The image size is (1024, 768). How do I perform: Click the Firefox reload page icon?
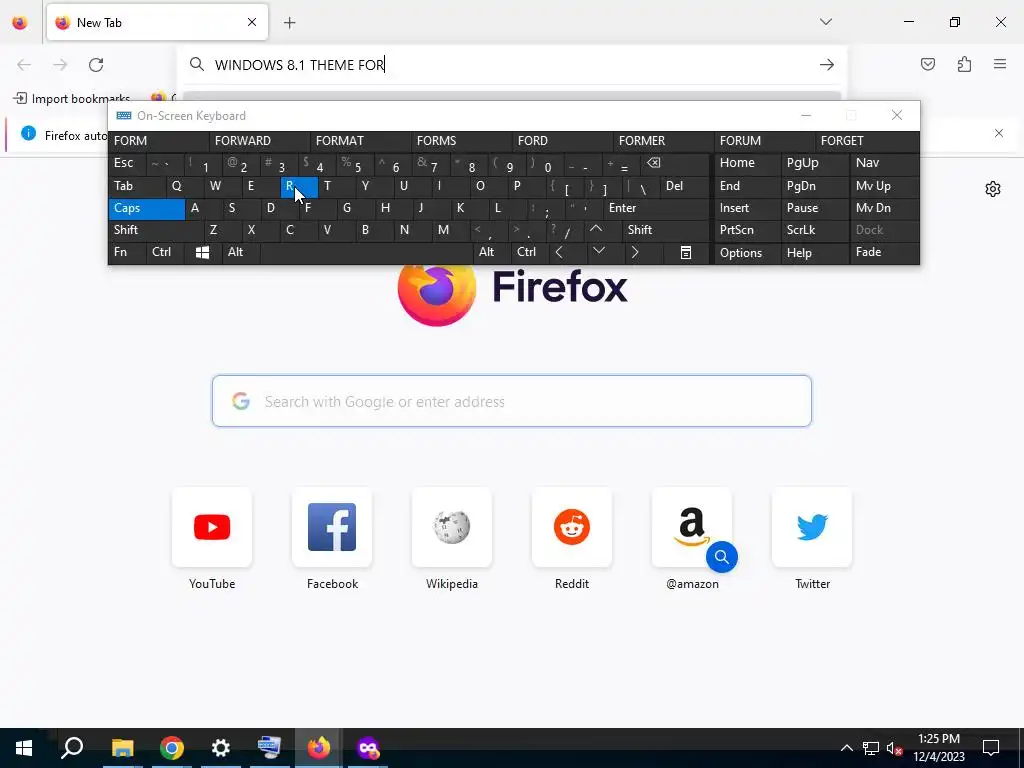(96, 65)
